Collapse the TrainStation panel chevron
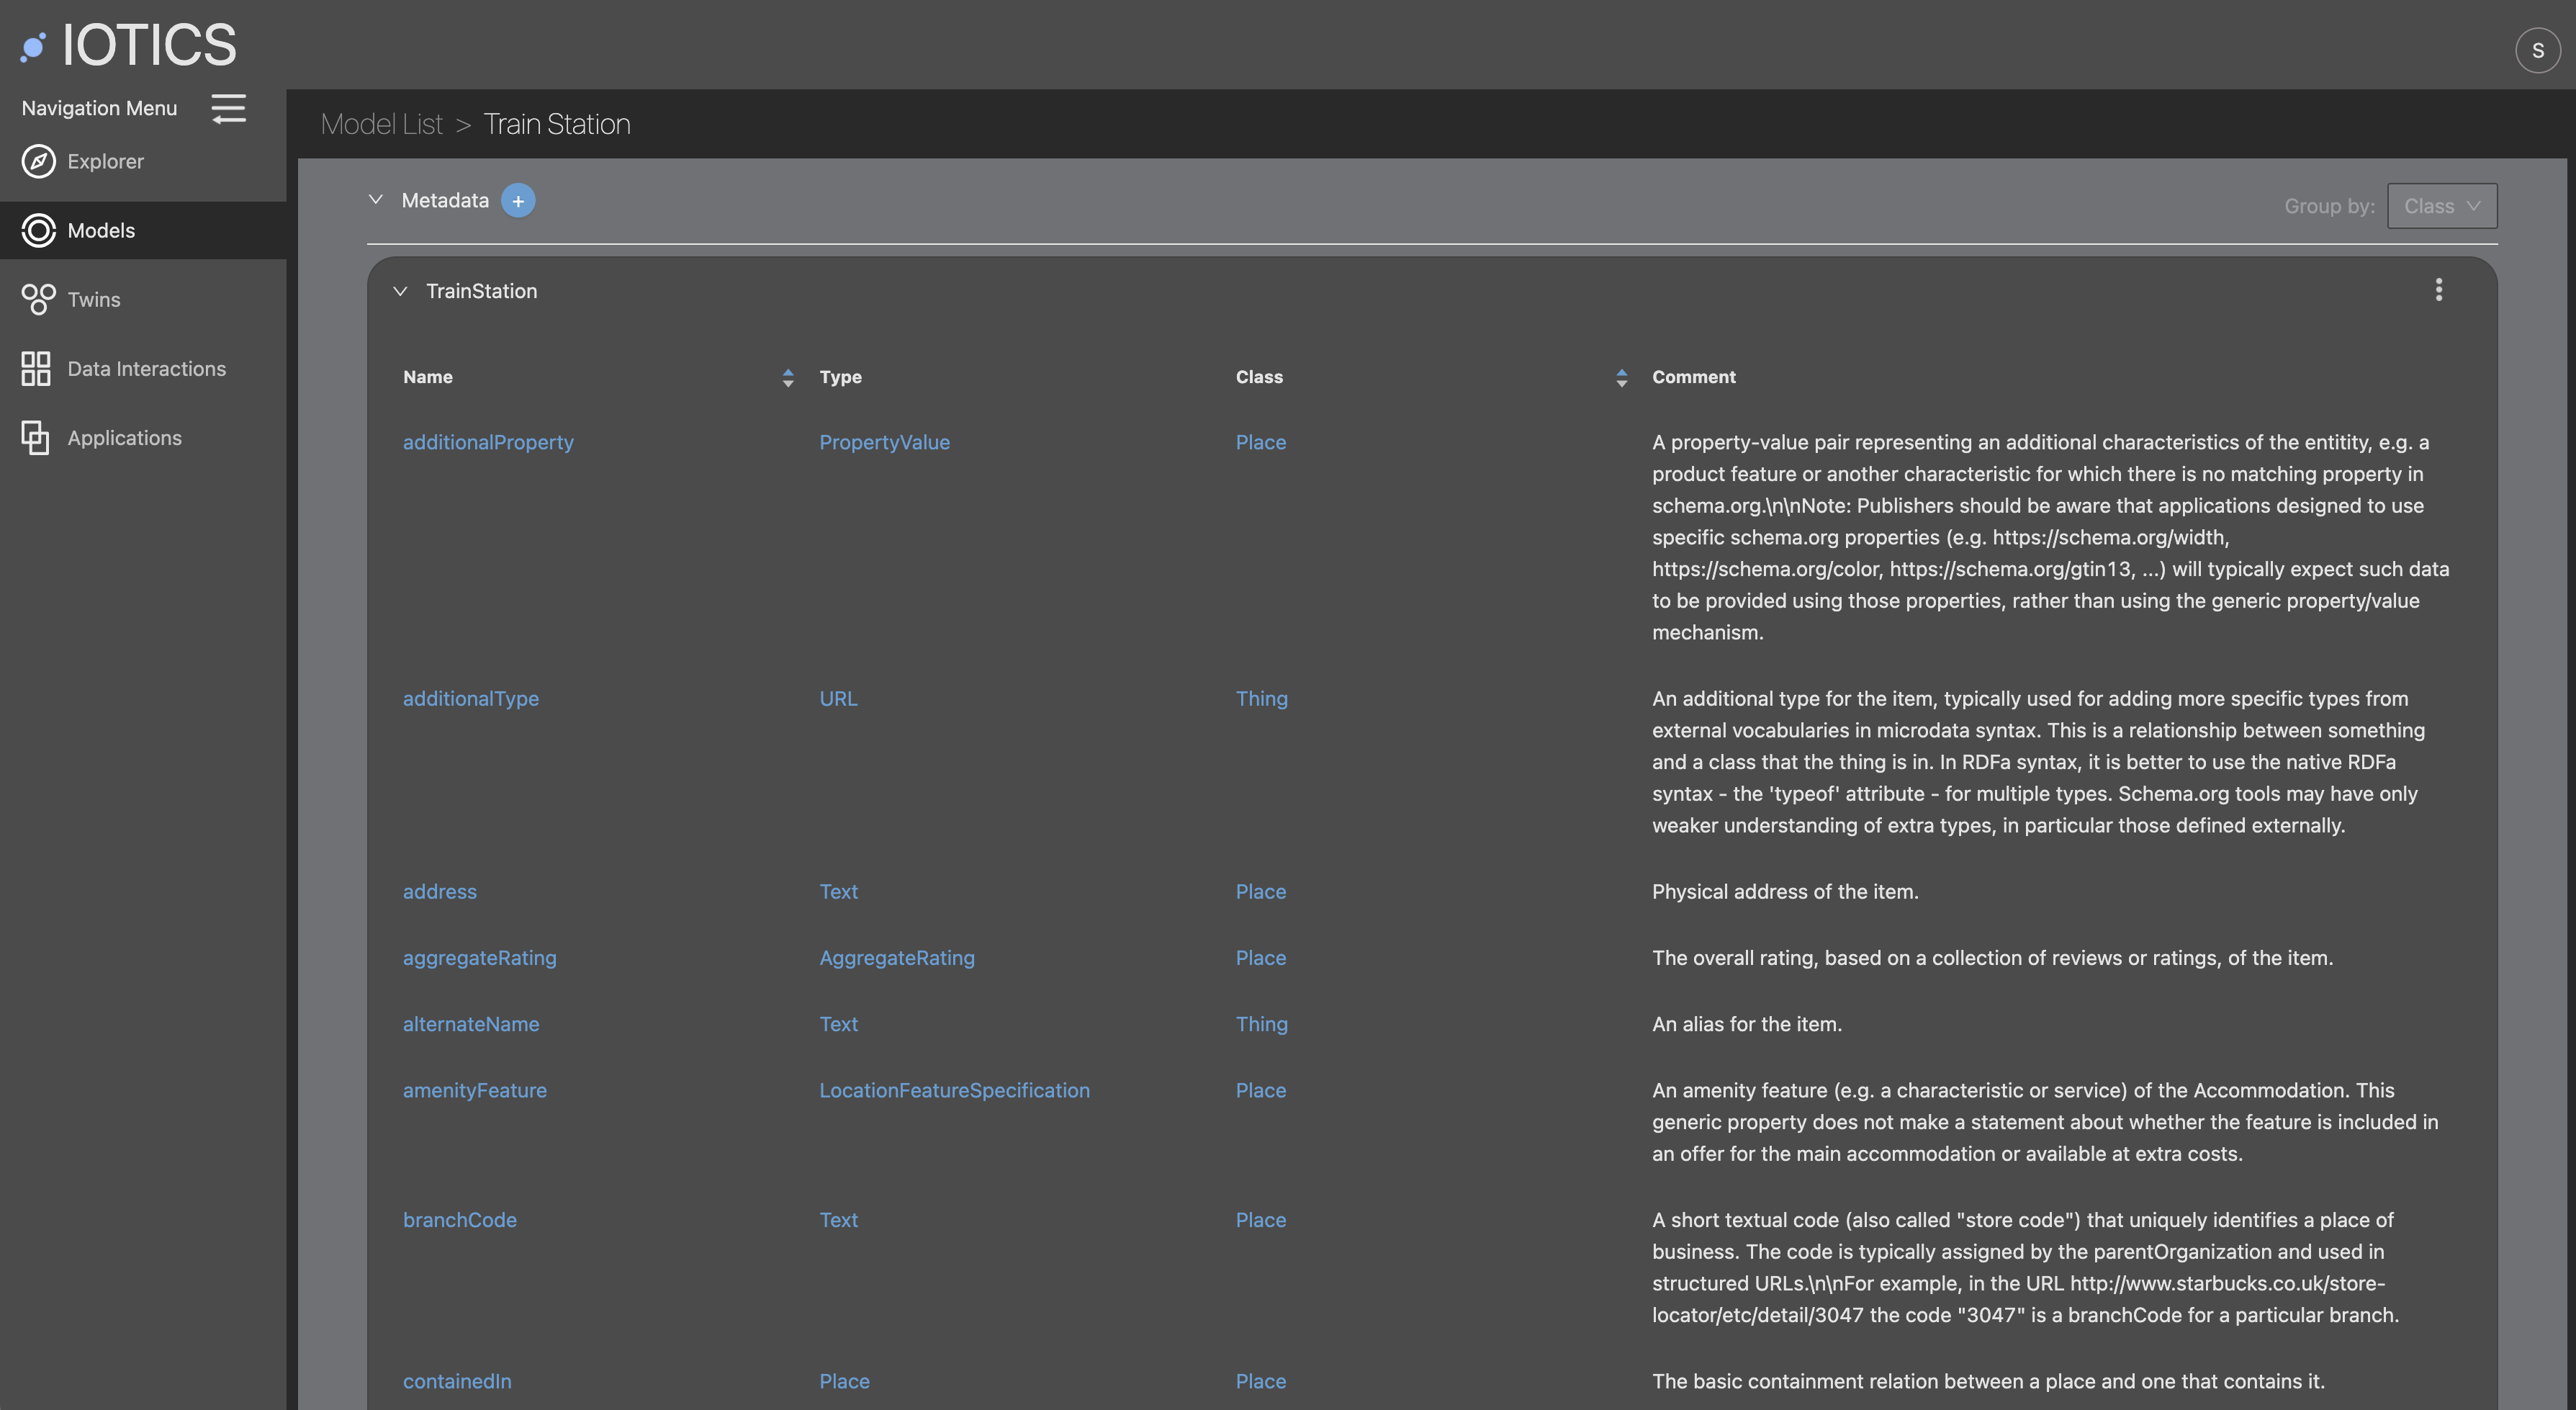2576x1410 pixels. click(400, 291)
